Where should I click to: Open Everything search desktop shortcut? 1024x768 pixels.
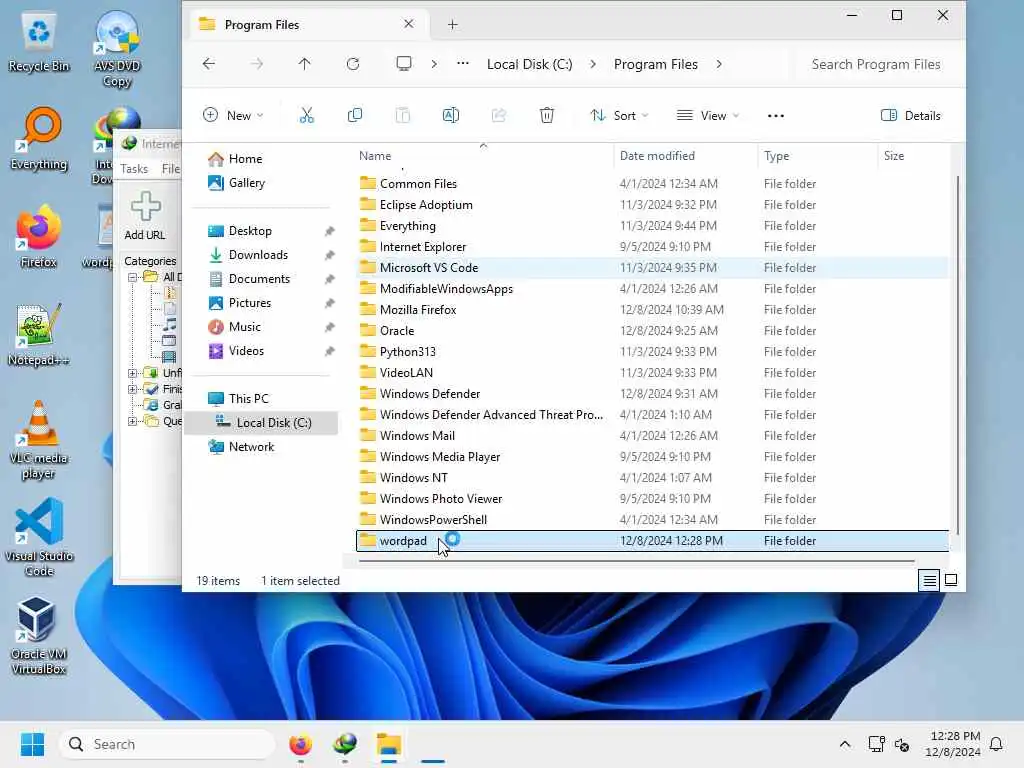click(x=39, y=139)
